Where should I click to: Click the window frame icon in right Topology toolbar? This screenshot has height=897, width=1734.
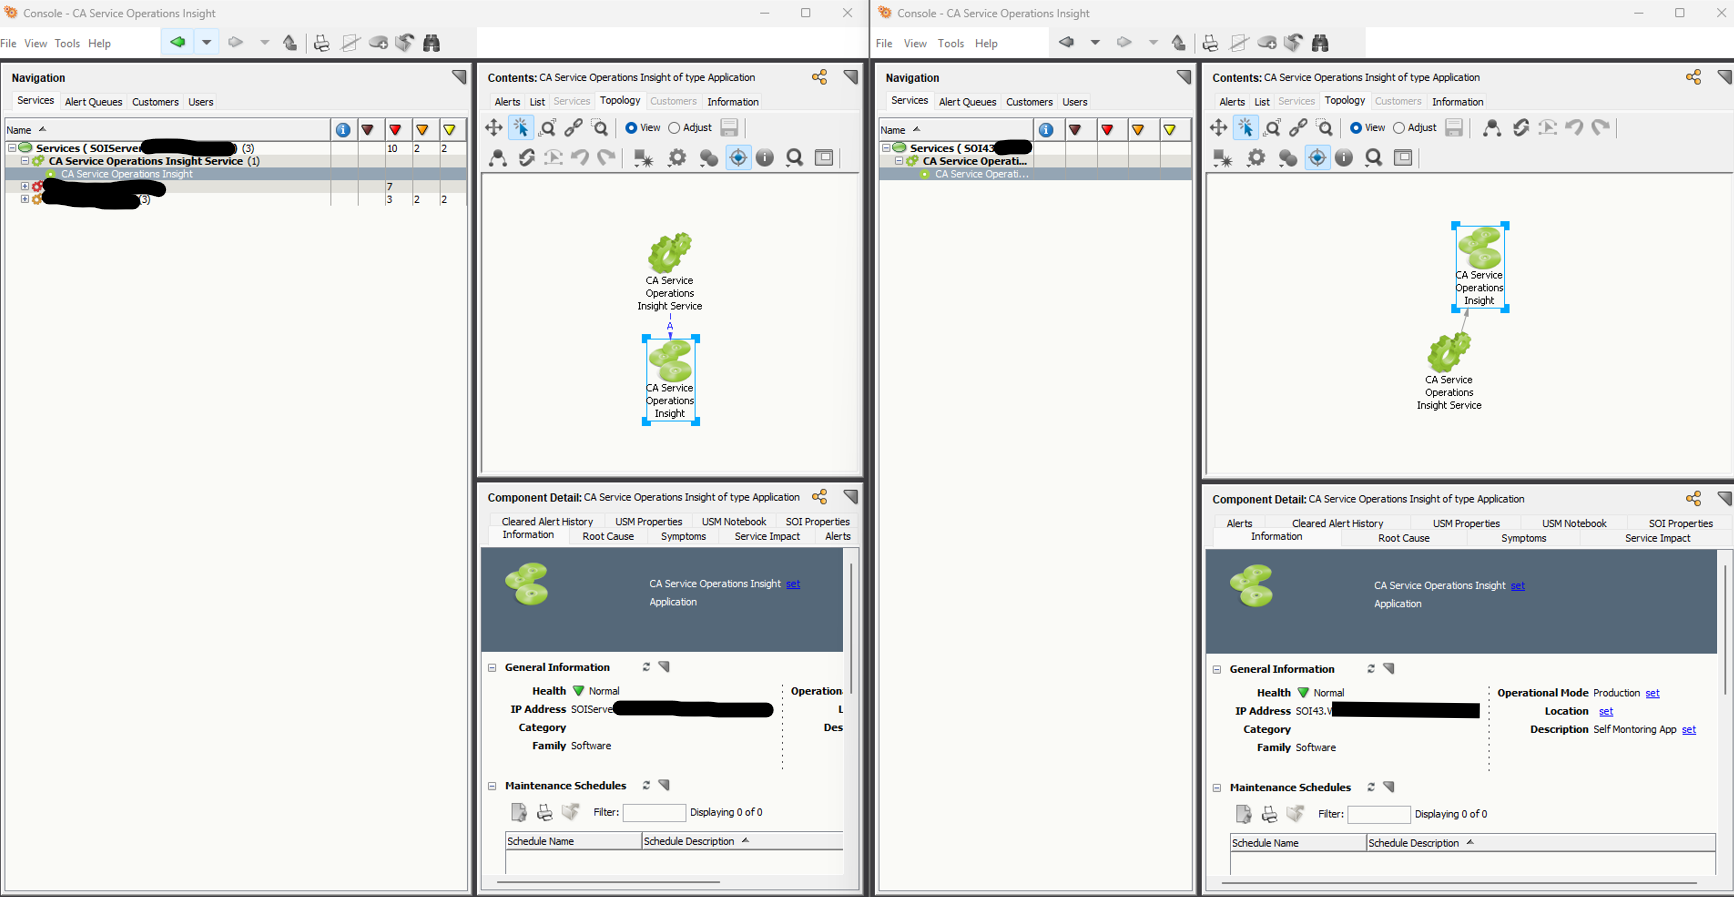(x=1403, y=158)
